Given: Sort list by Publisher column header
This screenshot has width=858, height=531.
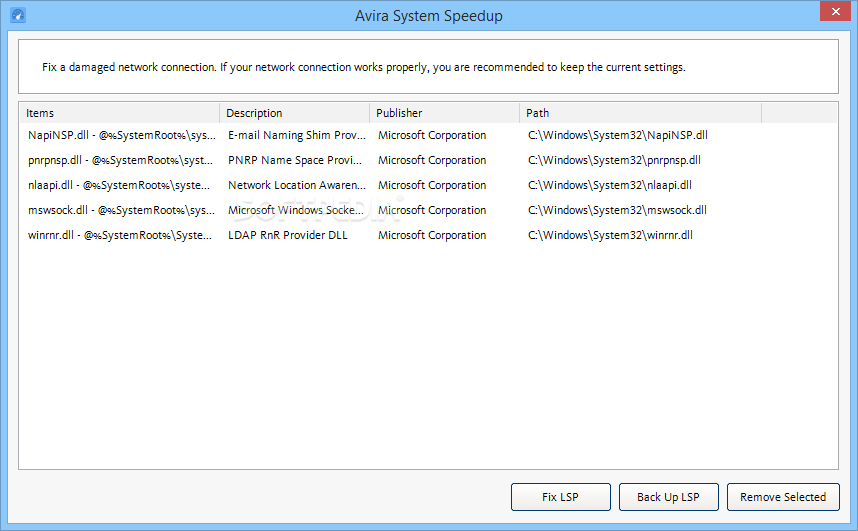Looking at the screenshot, I should tap(444, 113).
